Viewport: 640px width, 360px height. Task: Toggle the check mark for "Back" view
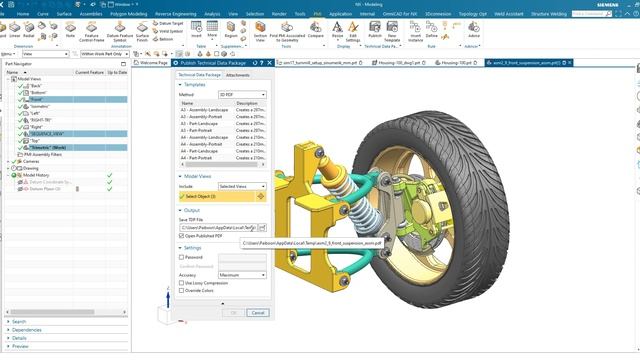pos(20,86)
